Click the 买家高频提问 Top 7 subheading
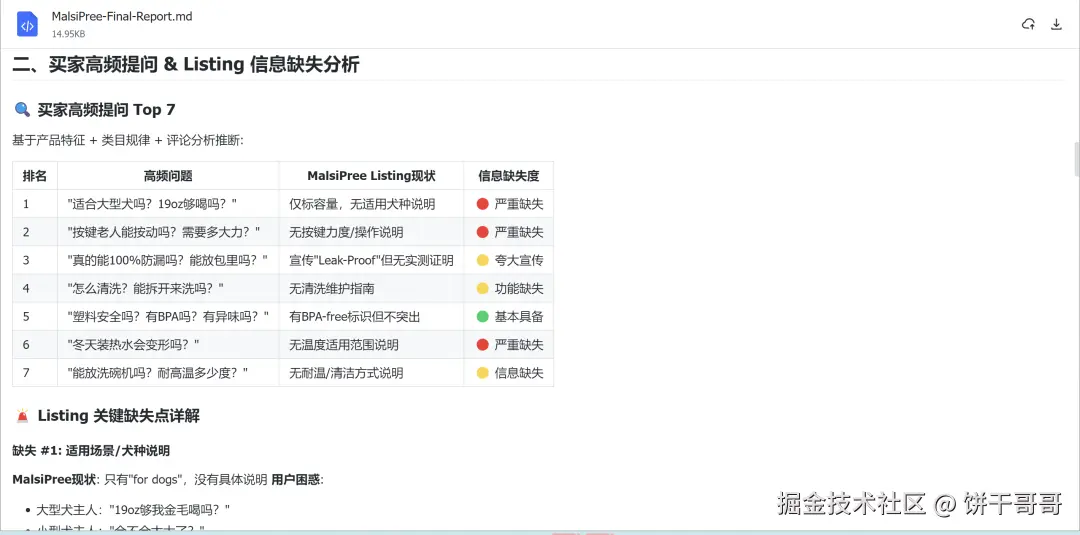The height and width of the screenshot is (535, 1080). pyautogui.click(x=106, y=109)
